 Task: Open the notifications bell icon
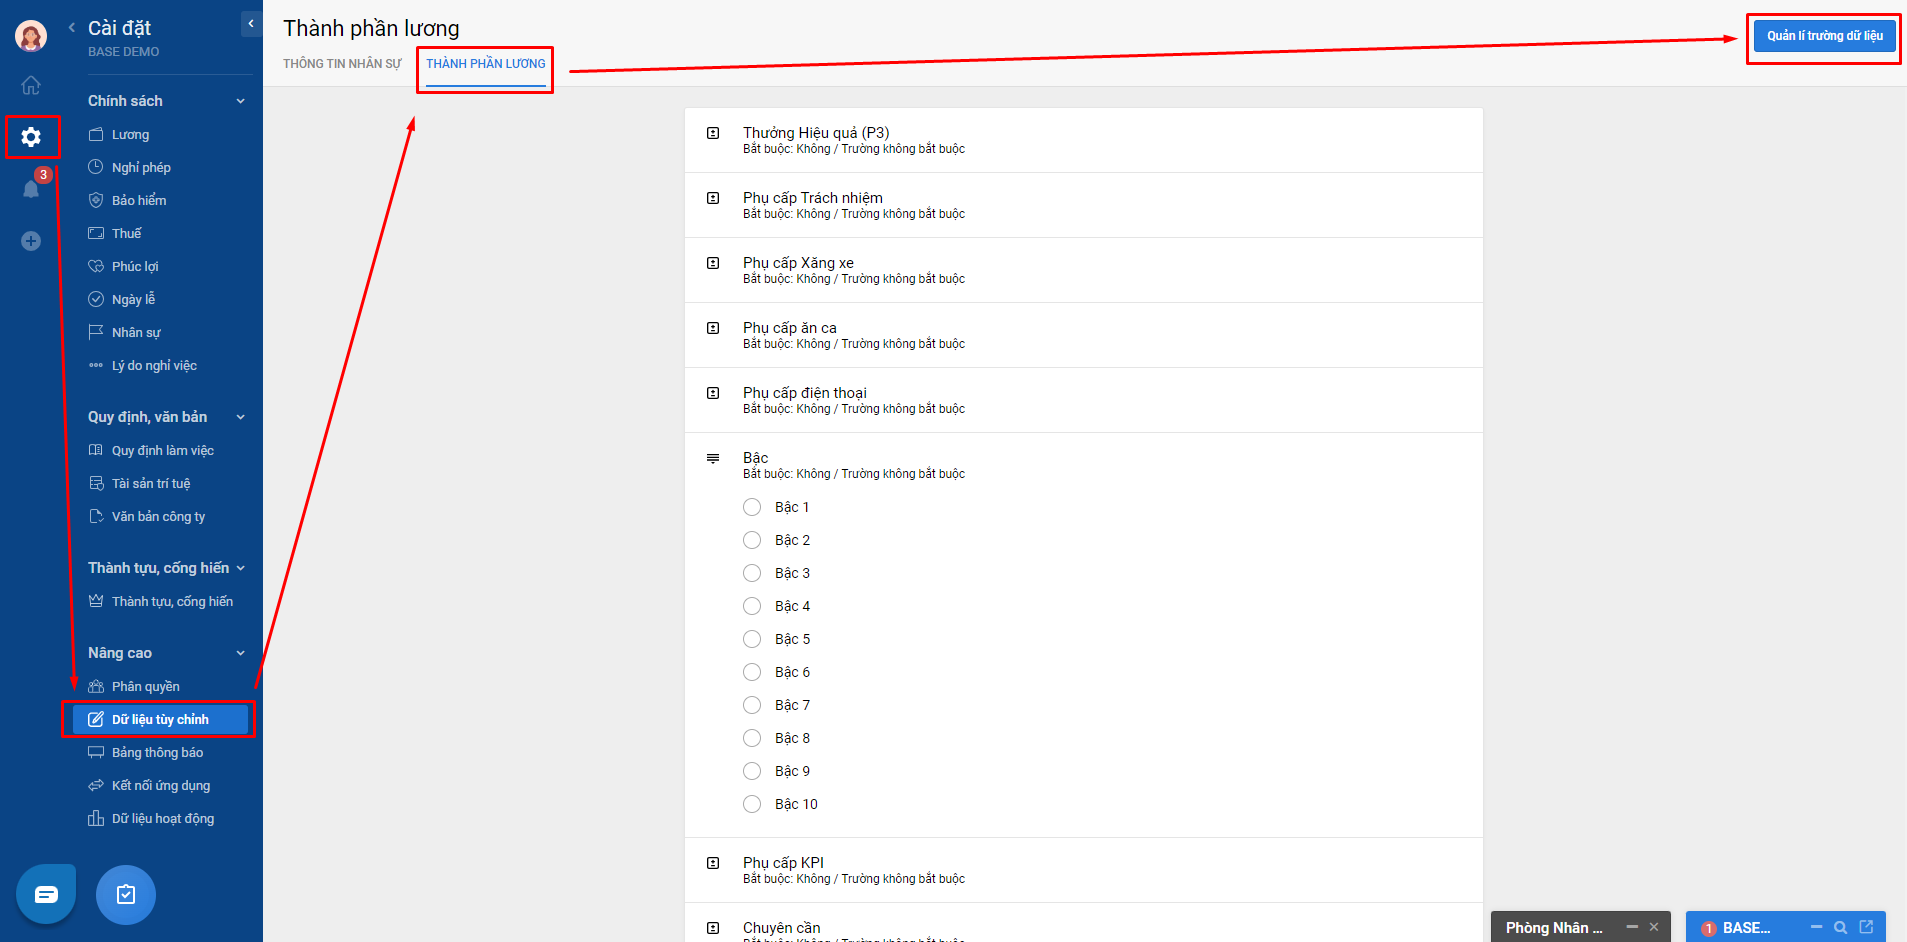click(31, 189)
